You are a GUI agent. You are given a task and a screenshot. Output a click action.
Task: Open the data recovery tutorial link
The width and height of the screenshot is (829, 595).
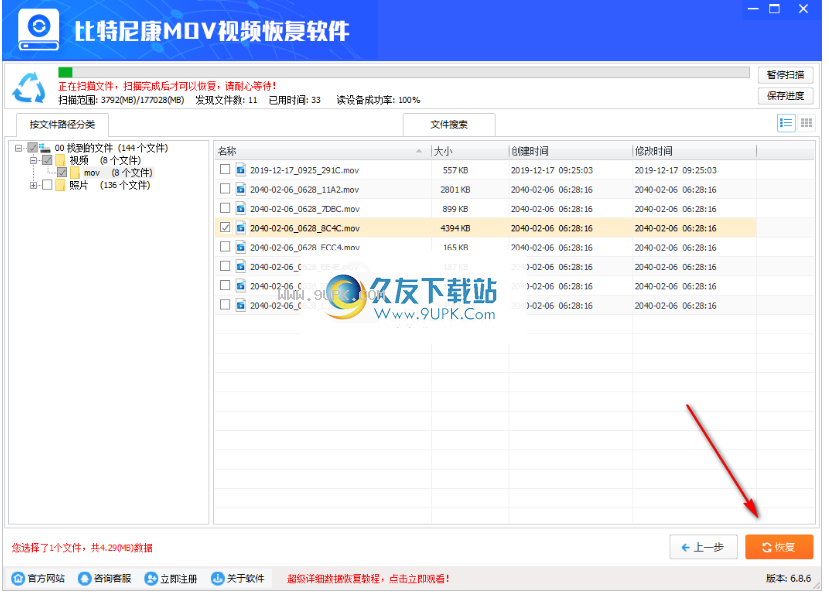click(368, 579)
